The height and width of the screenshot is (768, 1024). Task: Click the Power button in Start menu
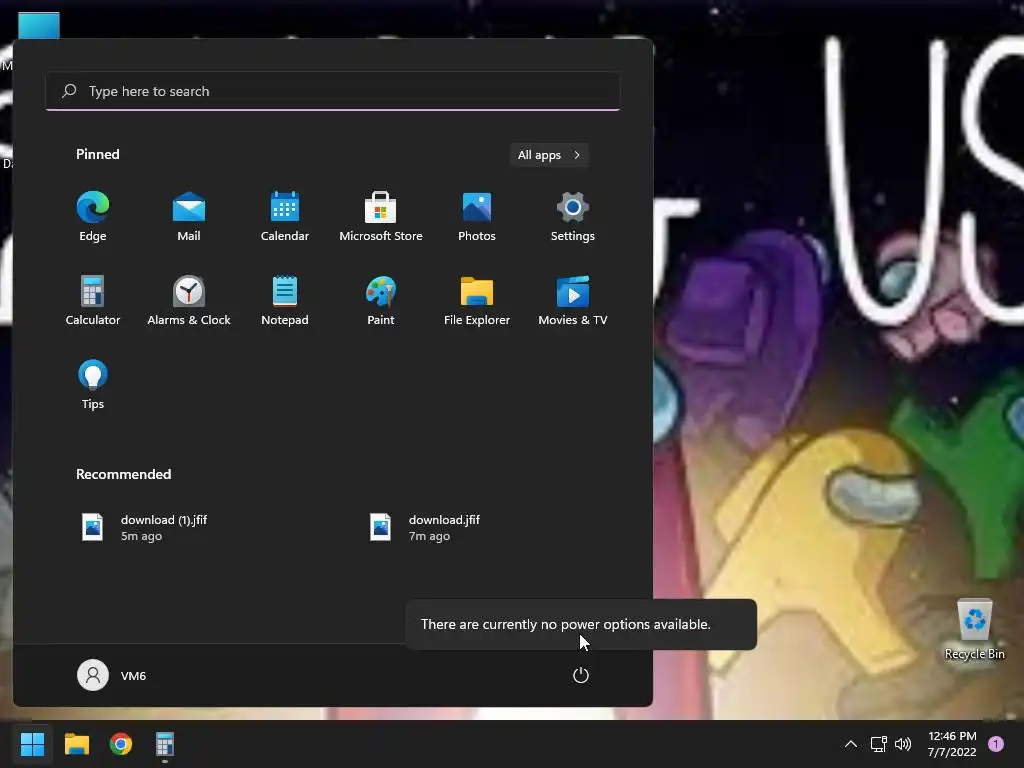(581, 675)
